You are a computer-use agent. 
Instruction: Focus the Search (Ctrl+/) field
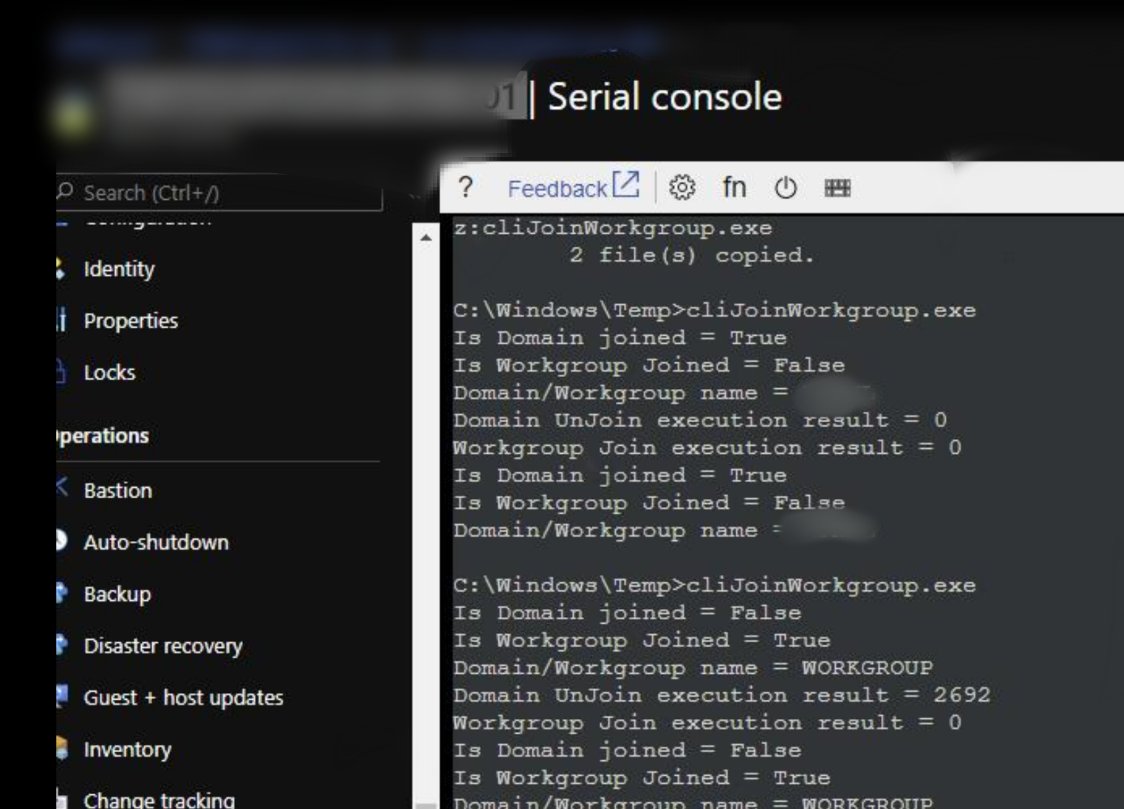219,193
